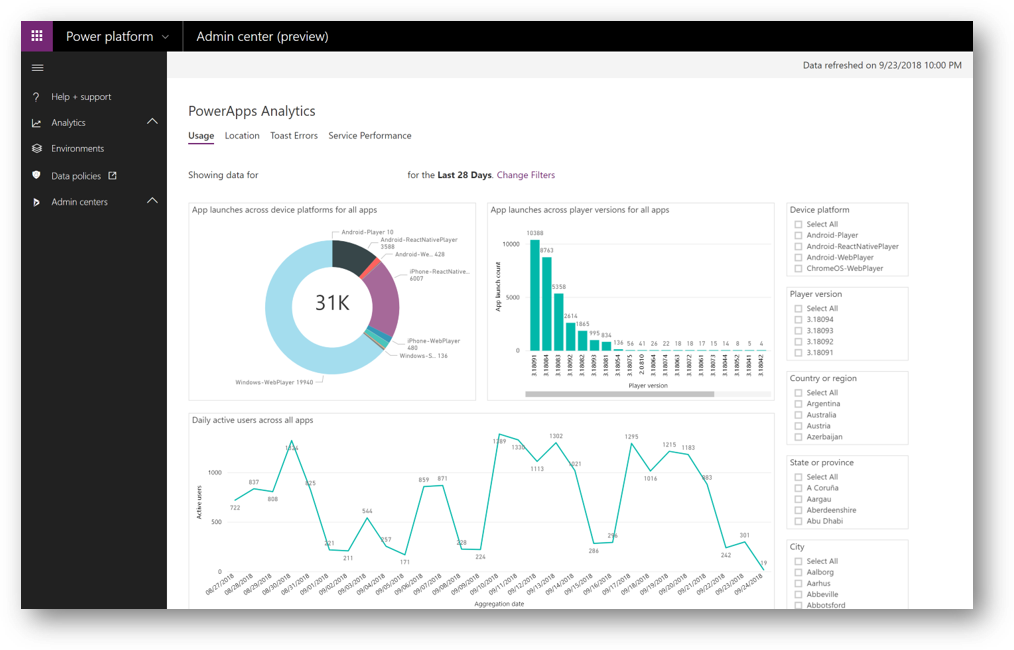The height and width of the screenshot is (650, 1014).
Task: Click the Change Filters link
Action: tap(525, 175)
